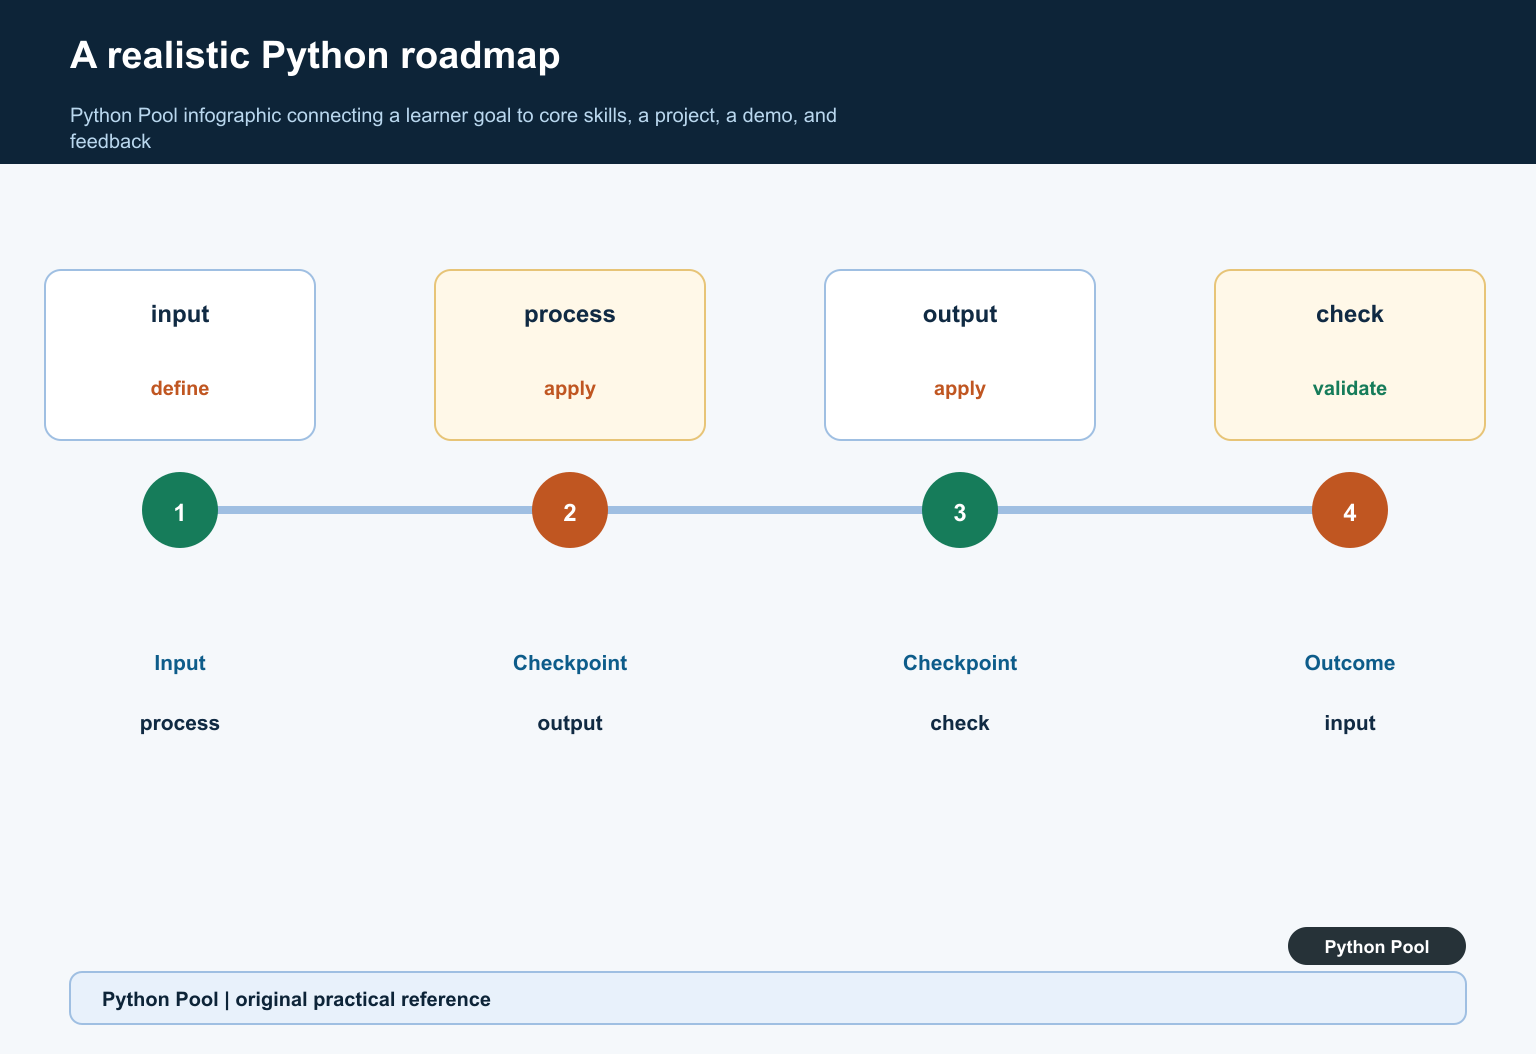
Task: Click the step 2 orange circle marker
Action: pyautogui.click(x=570, y=510)
